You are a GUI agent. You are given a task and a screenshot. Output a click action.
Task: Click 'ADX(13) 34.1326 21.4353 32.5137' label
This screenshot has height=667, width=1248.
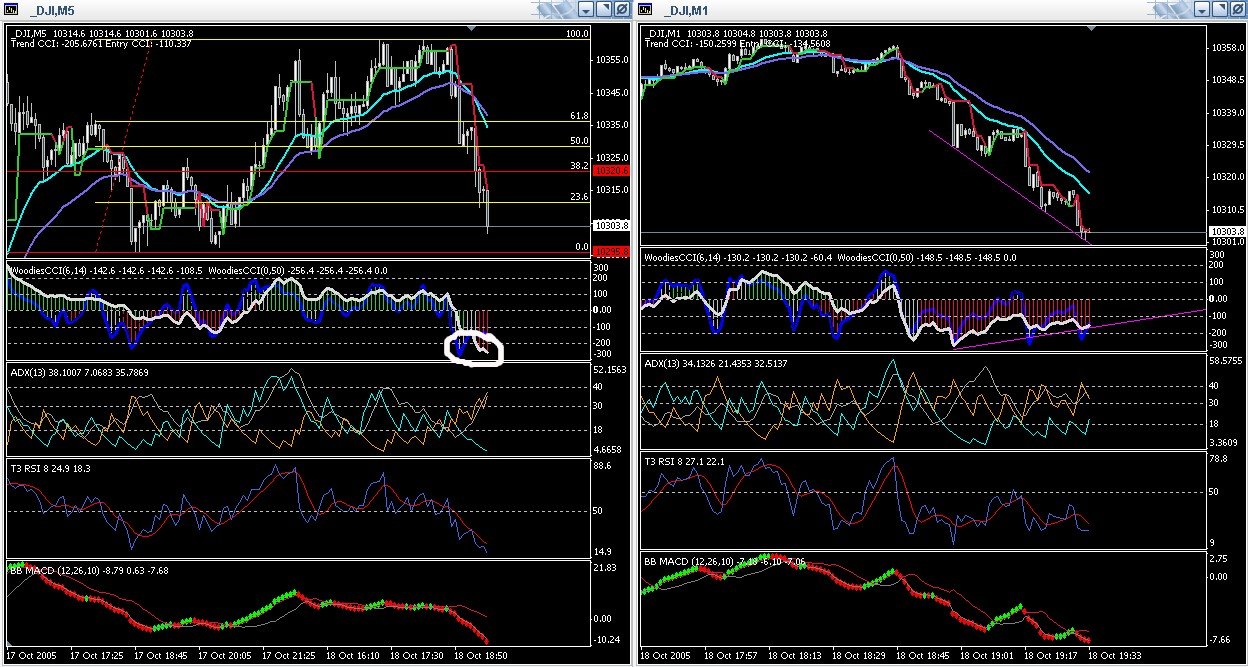714,363
